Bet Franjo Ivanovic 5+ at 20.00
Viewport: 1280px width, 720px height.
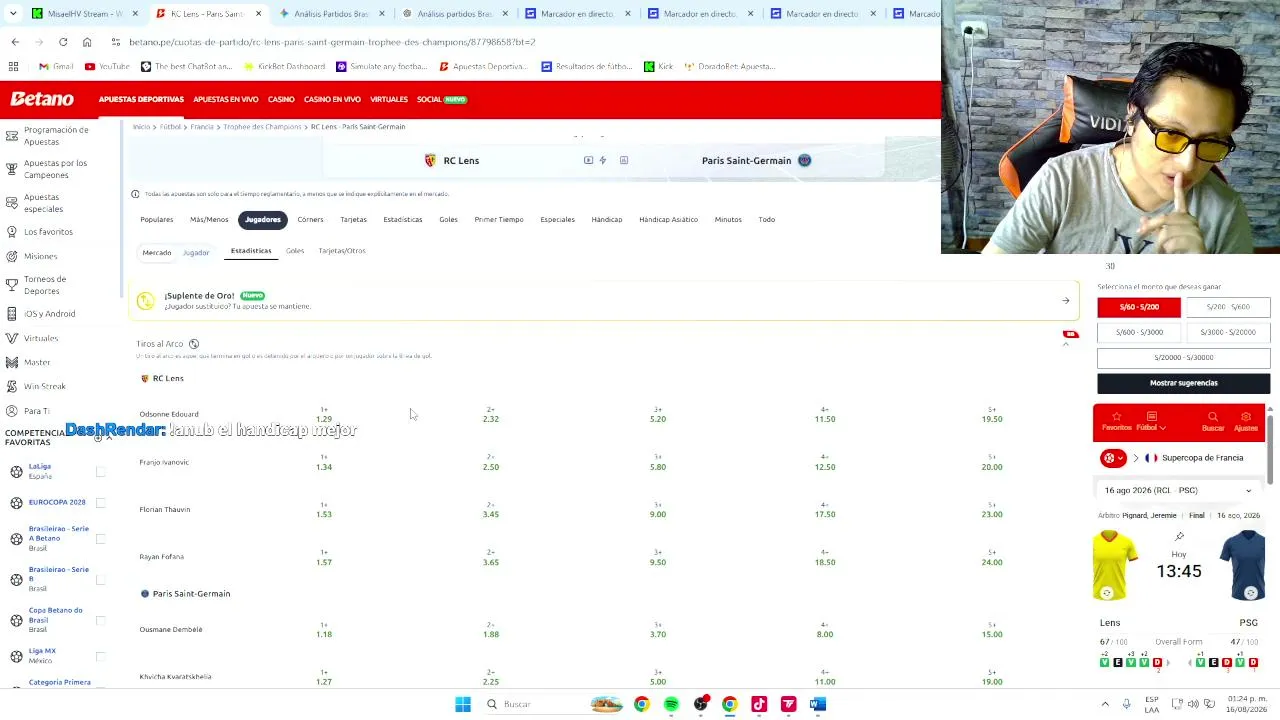pyautogui.click(x=992, y=463)
